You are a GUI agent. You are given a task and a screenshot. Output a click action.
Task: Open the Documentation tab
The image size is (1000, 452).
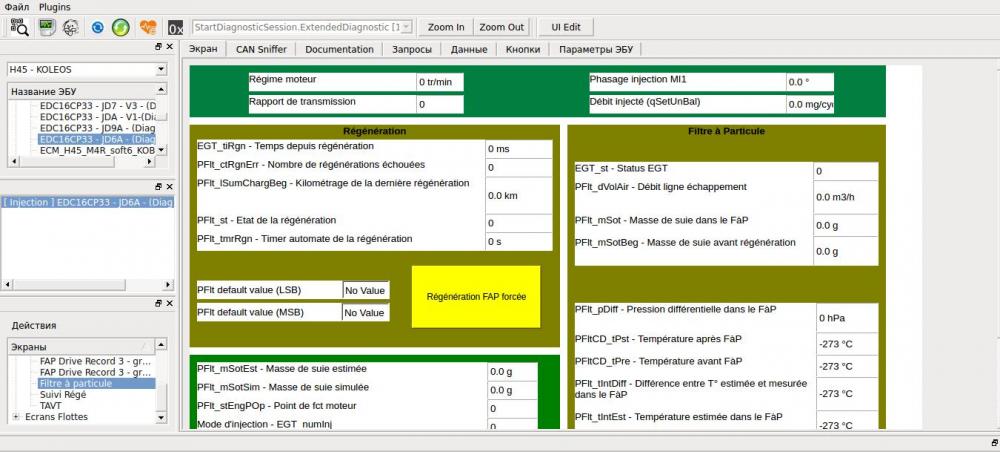point(339,49)
